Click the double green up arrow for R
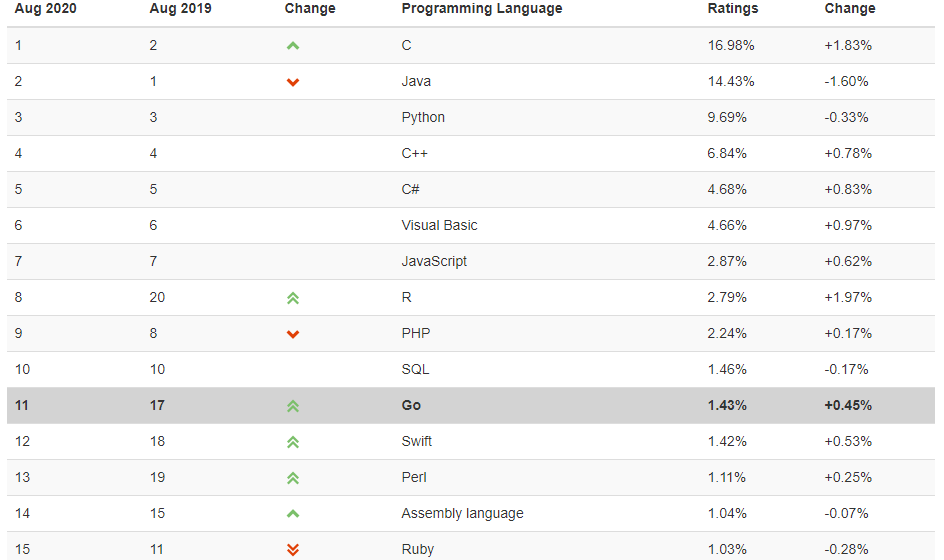 click(x=293, y=298)
